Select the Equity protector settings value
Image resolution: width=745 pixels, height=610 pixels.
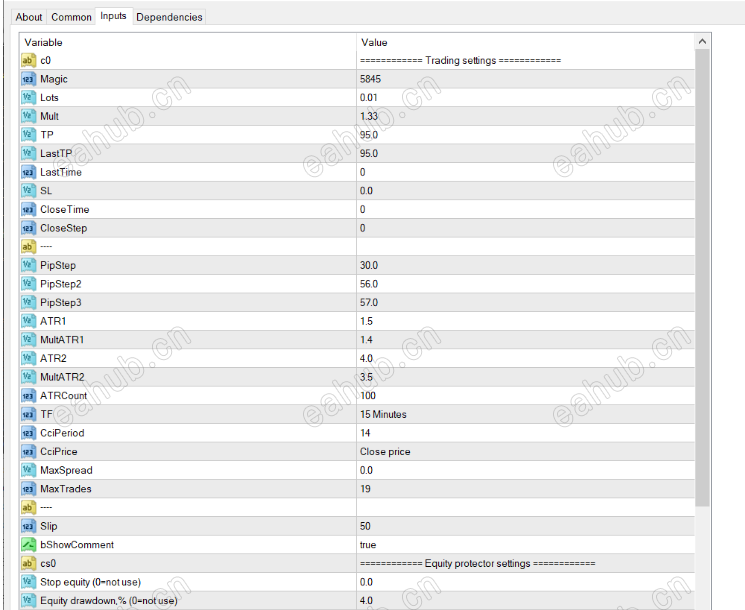(x=478, y=563)
